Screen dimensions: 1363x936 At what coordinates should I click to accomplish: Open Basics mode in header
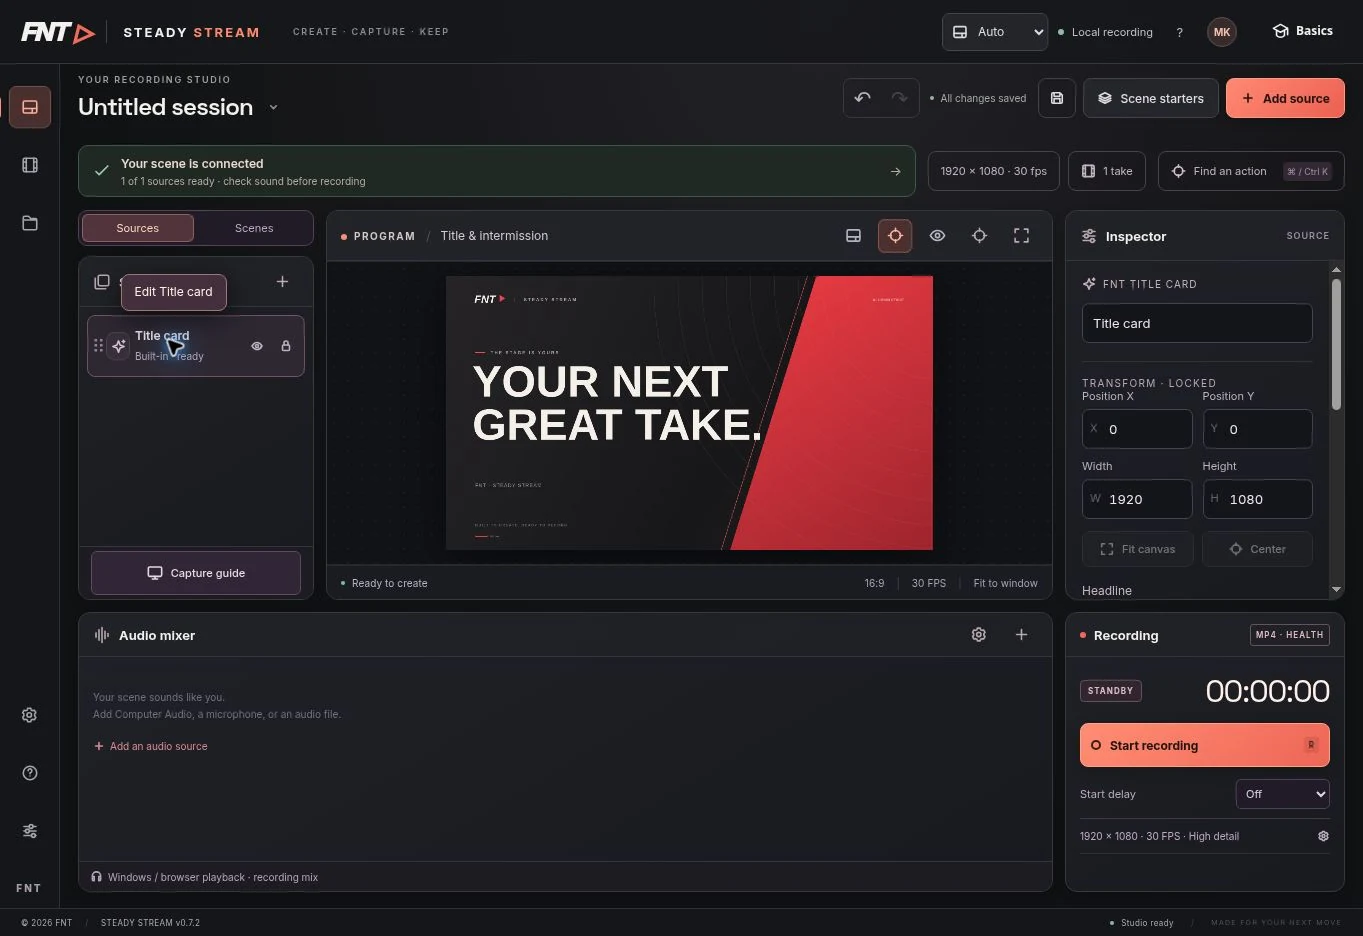point(1302,31)
